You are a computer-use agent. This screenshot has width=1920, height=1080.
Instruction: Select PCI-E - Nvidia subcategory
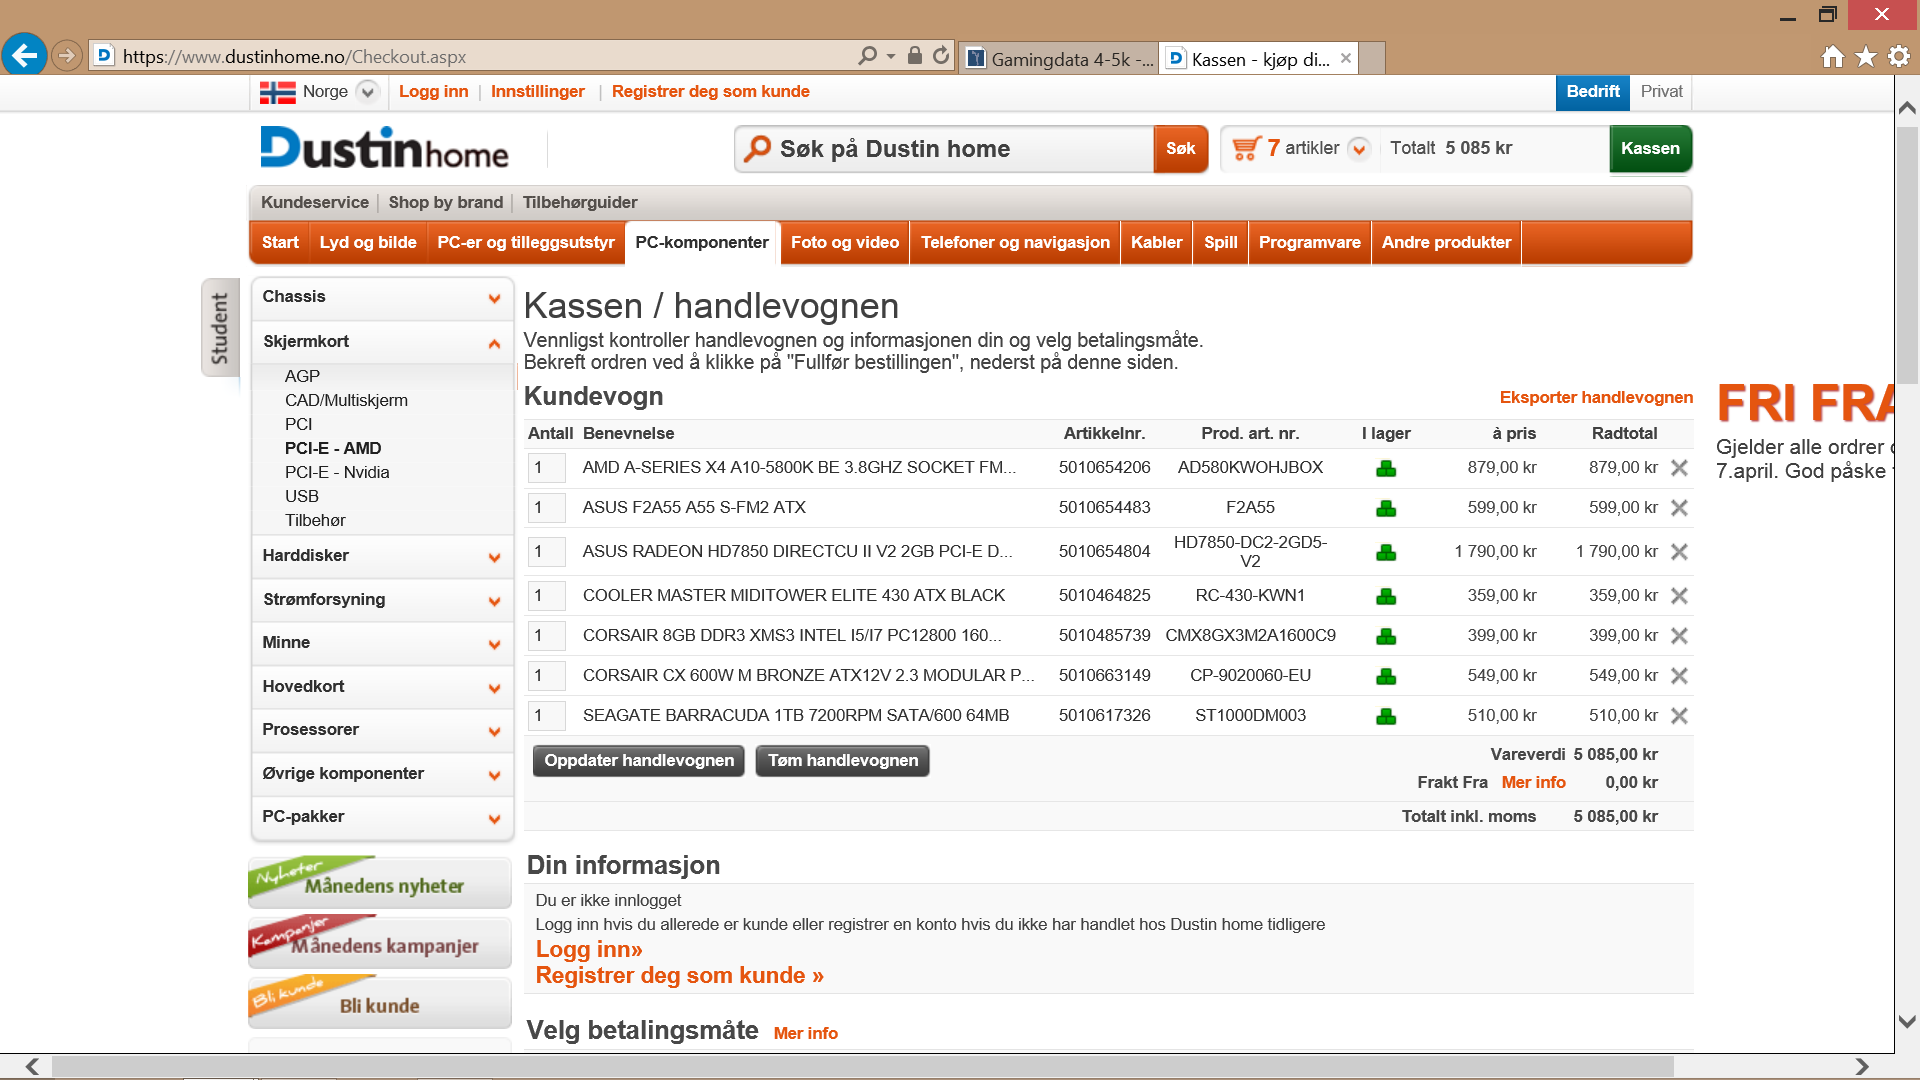click(x=337, y=473)
